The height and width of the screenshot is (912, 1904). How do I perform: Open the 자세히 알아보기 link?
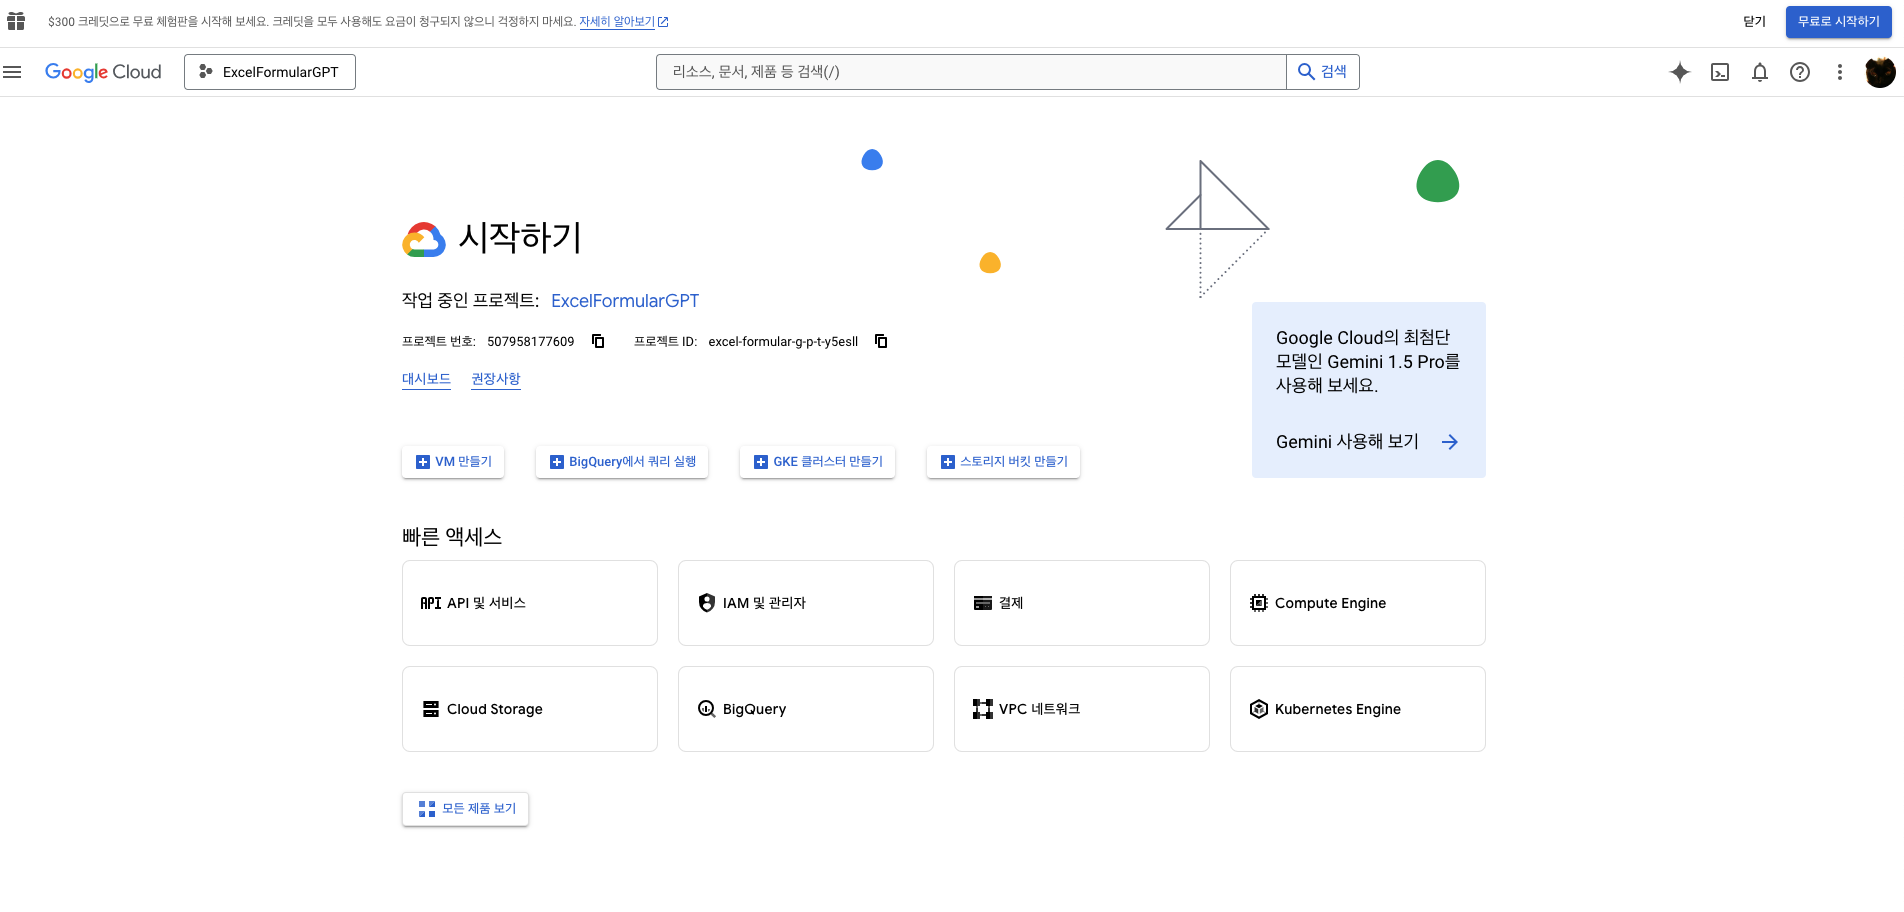coord(624,22)
